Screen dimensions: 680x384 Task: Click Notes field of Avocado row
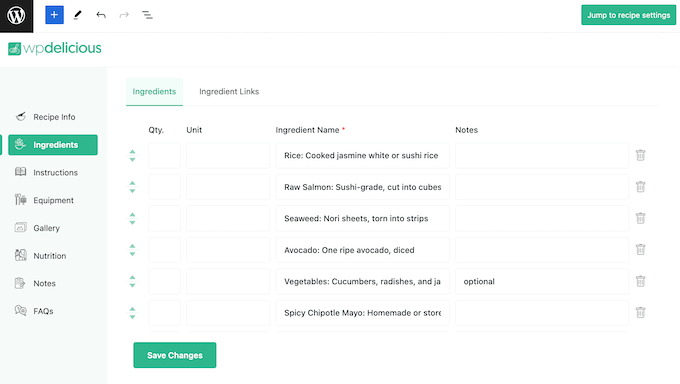tap(542, 250)
